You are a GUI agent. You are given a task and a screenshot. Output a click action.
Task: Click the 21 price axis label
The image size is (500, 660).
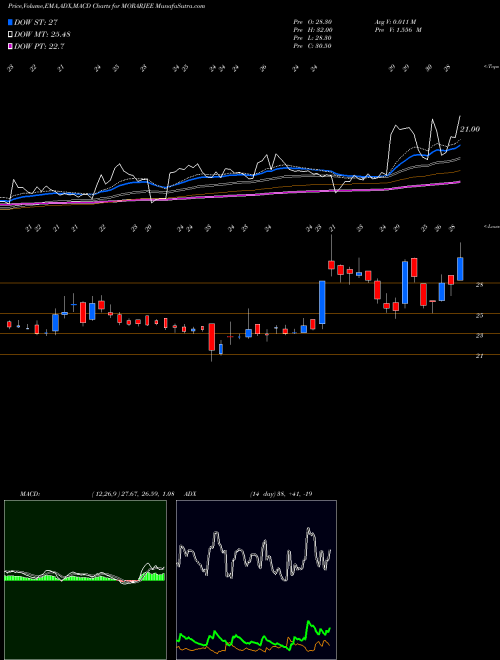click(x=479, y=356)
